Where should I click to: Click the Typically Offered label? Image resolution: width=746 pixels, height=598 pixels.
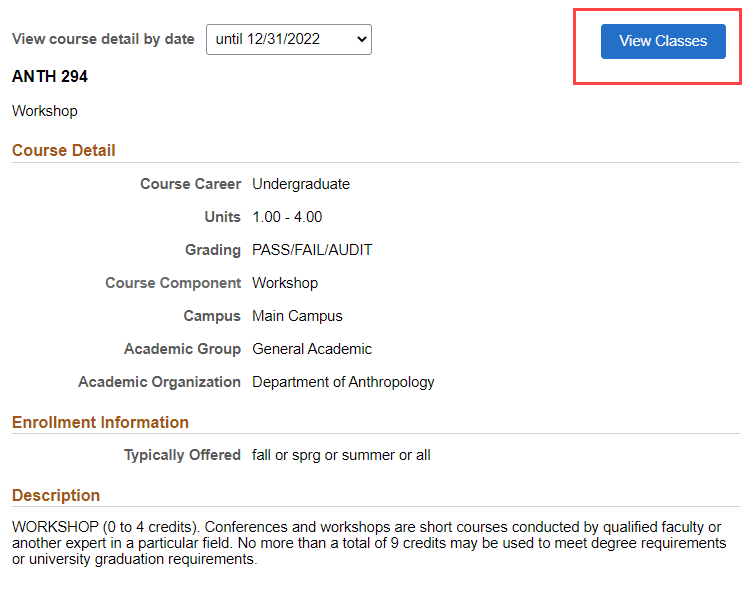coord(183,455)
